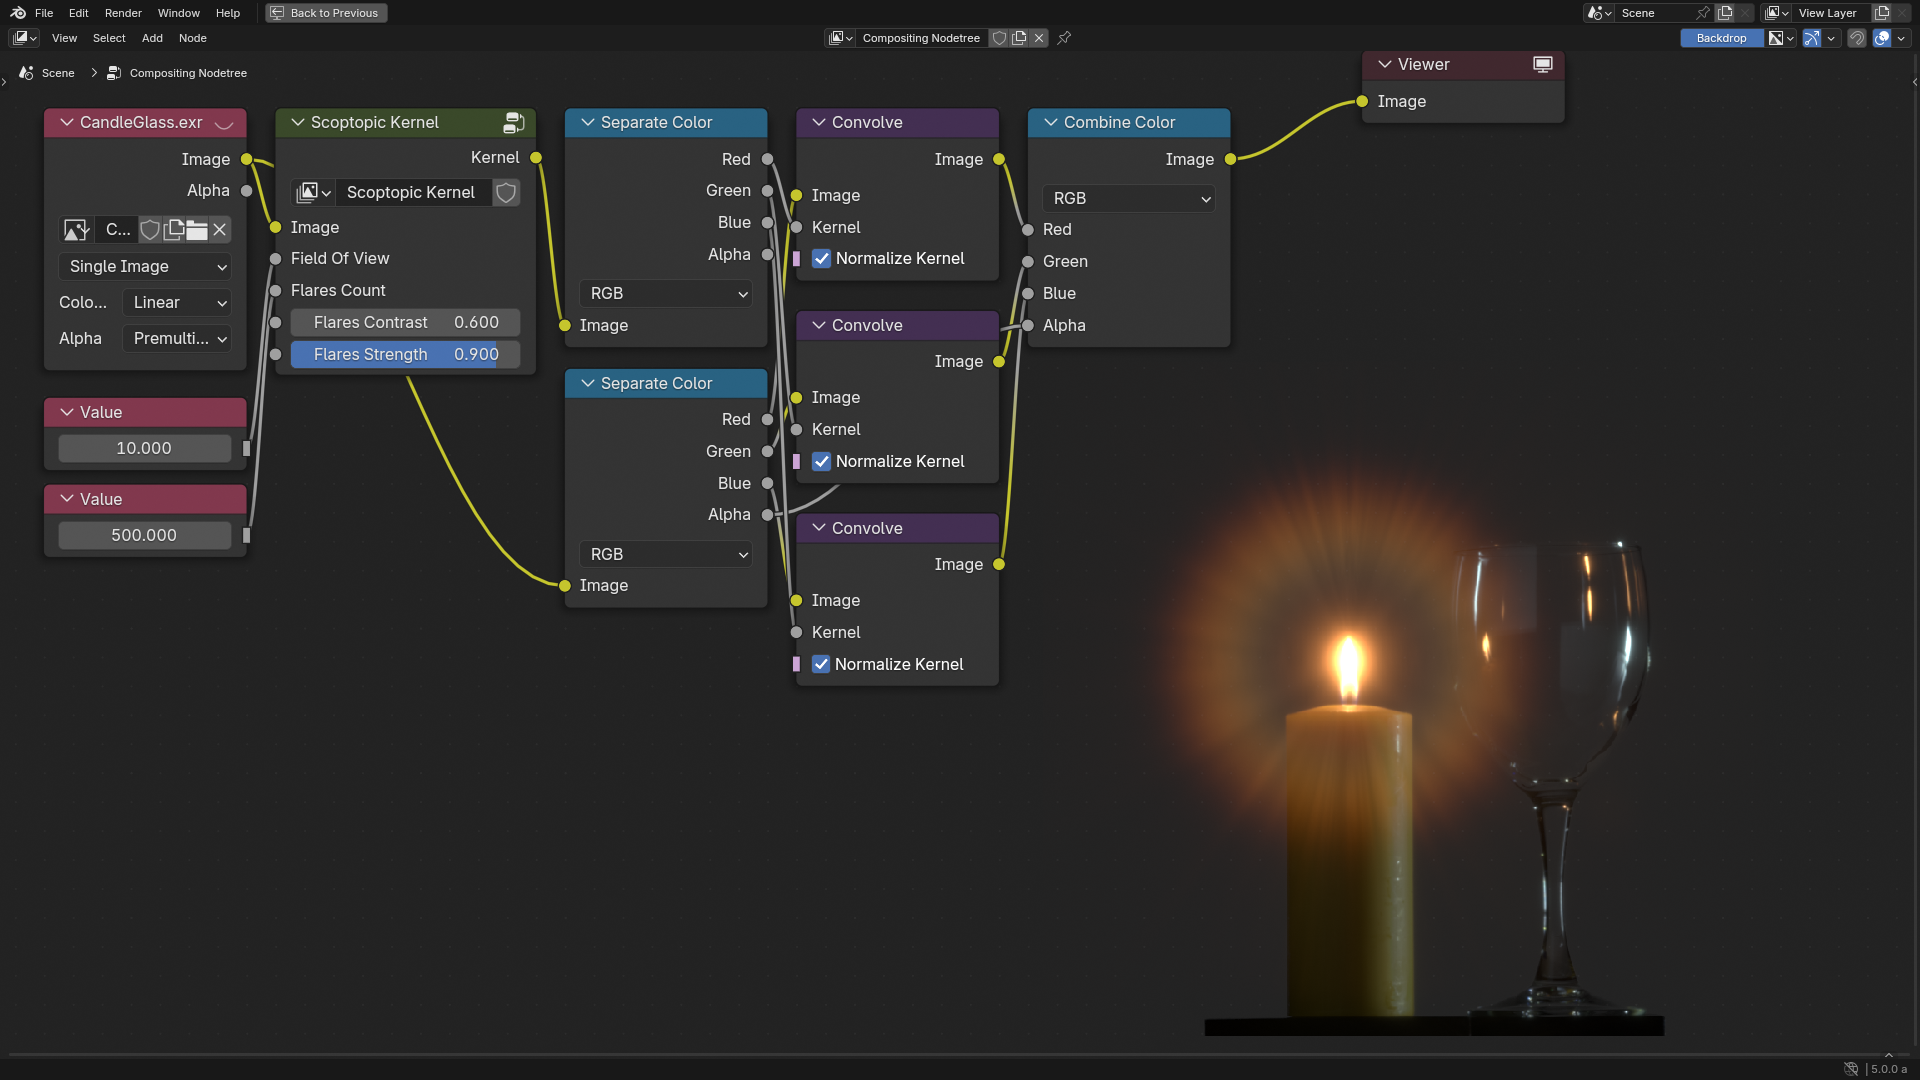Open the Add menu in node editor
Screen dimensions: 1920x1080
[x=152, y=38]
